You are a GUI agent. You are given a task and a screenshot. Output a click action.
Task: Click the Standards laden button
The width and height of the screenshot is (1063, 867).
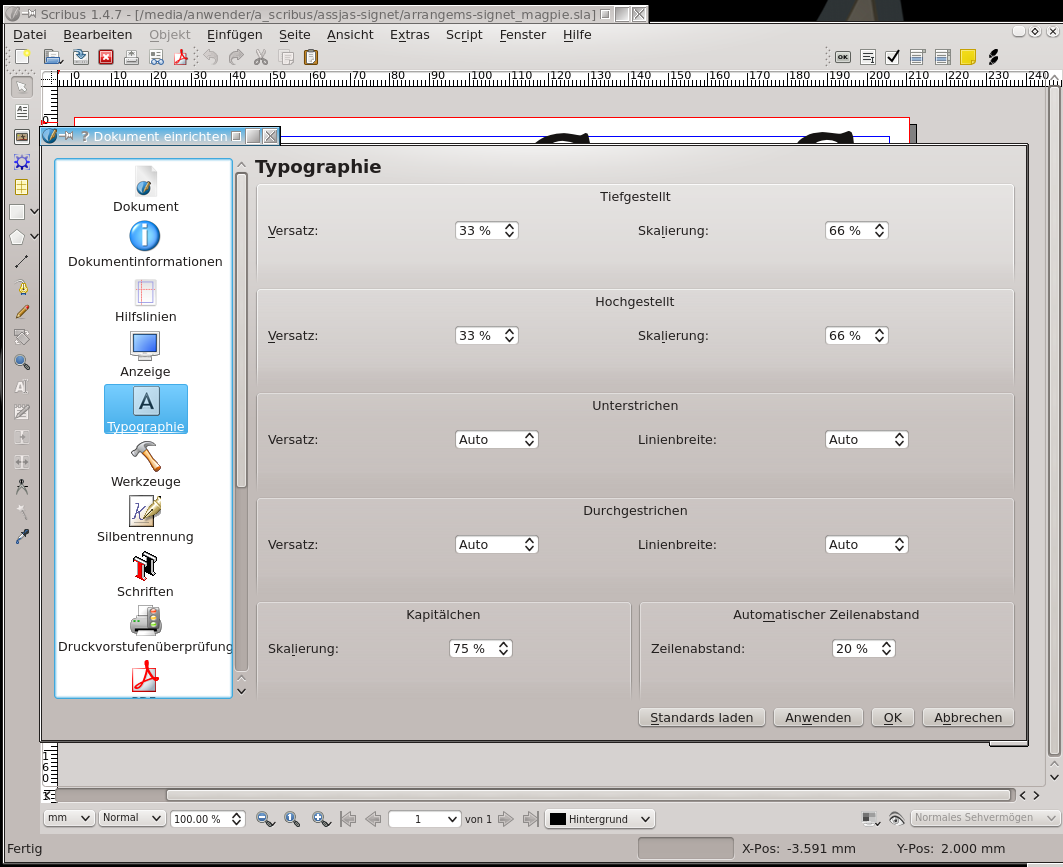coord(702,717)
